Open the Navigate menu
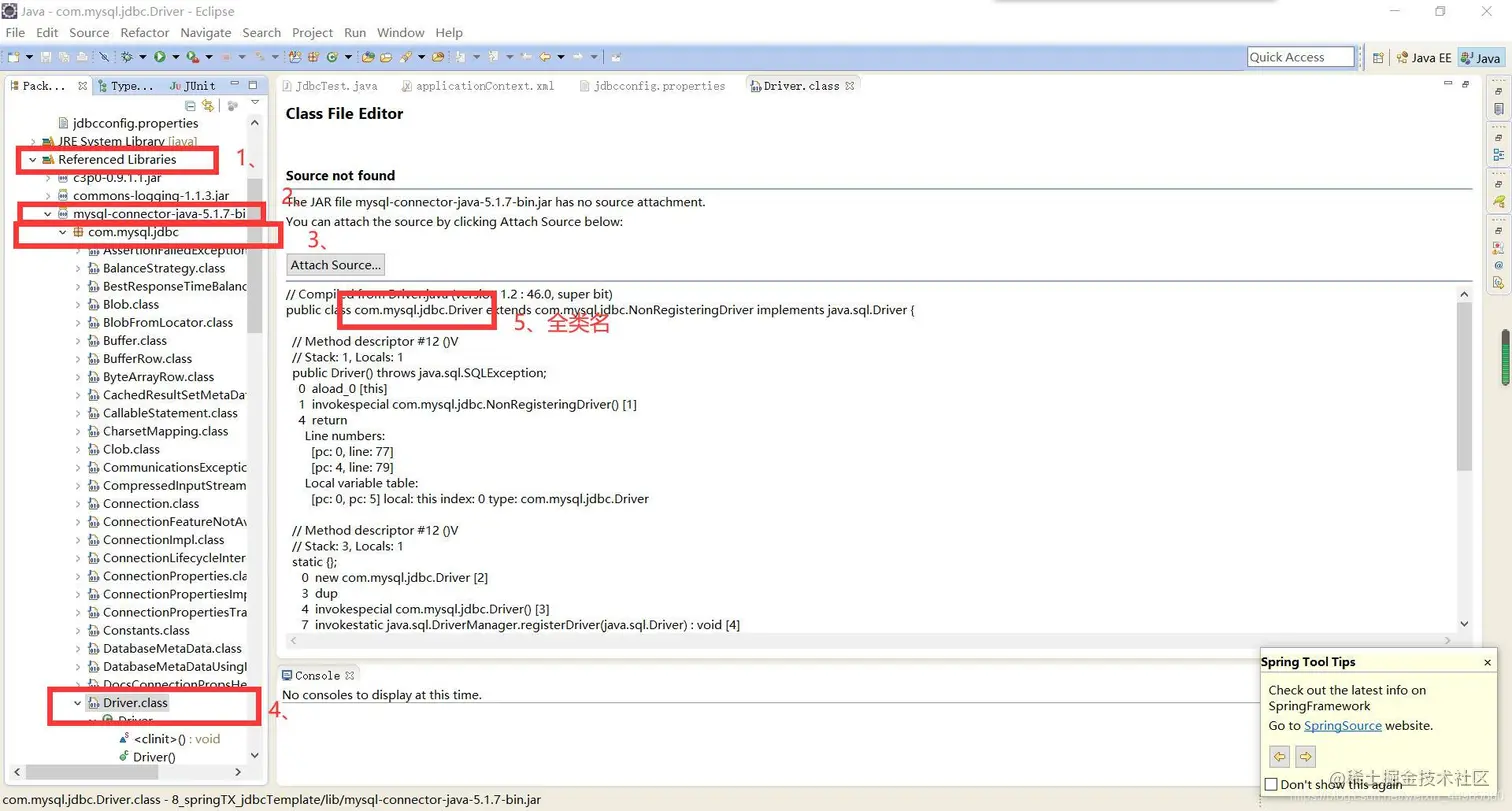 click(x=205, y=33)
